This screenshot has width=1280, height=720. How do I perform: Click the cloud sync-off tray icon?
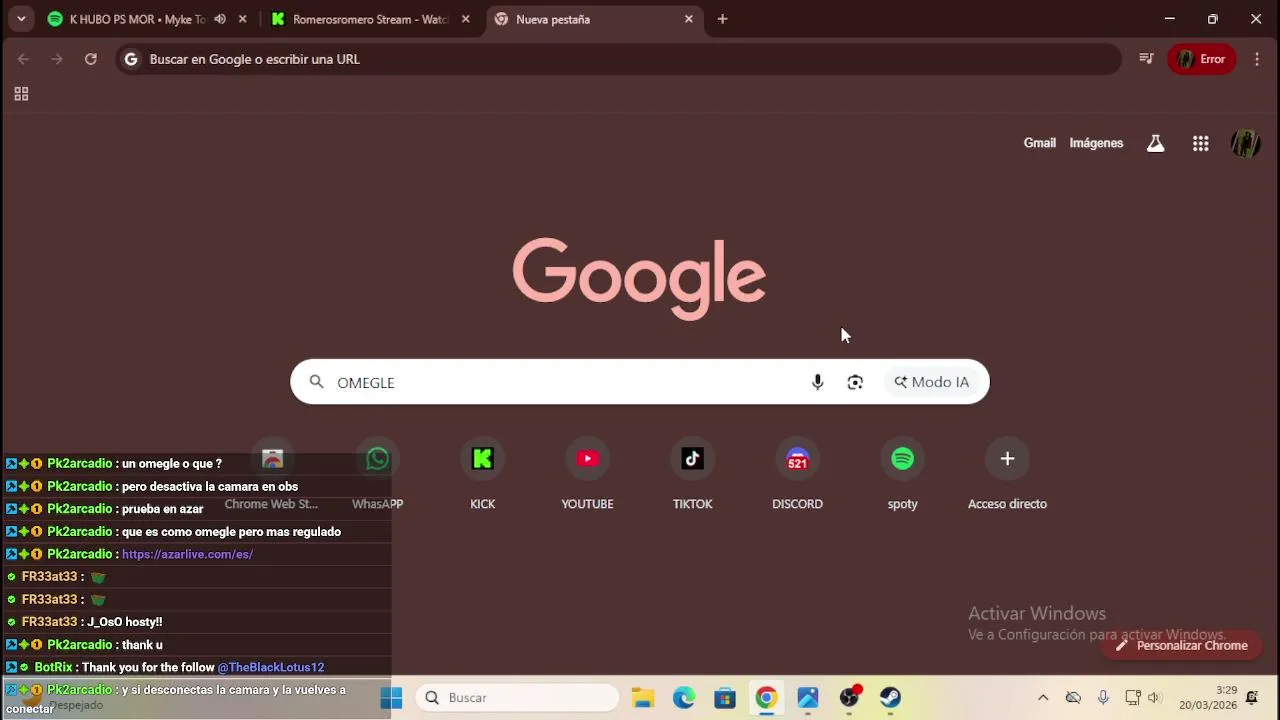1073,697
